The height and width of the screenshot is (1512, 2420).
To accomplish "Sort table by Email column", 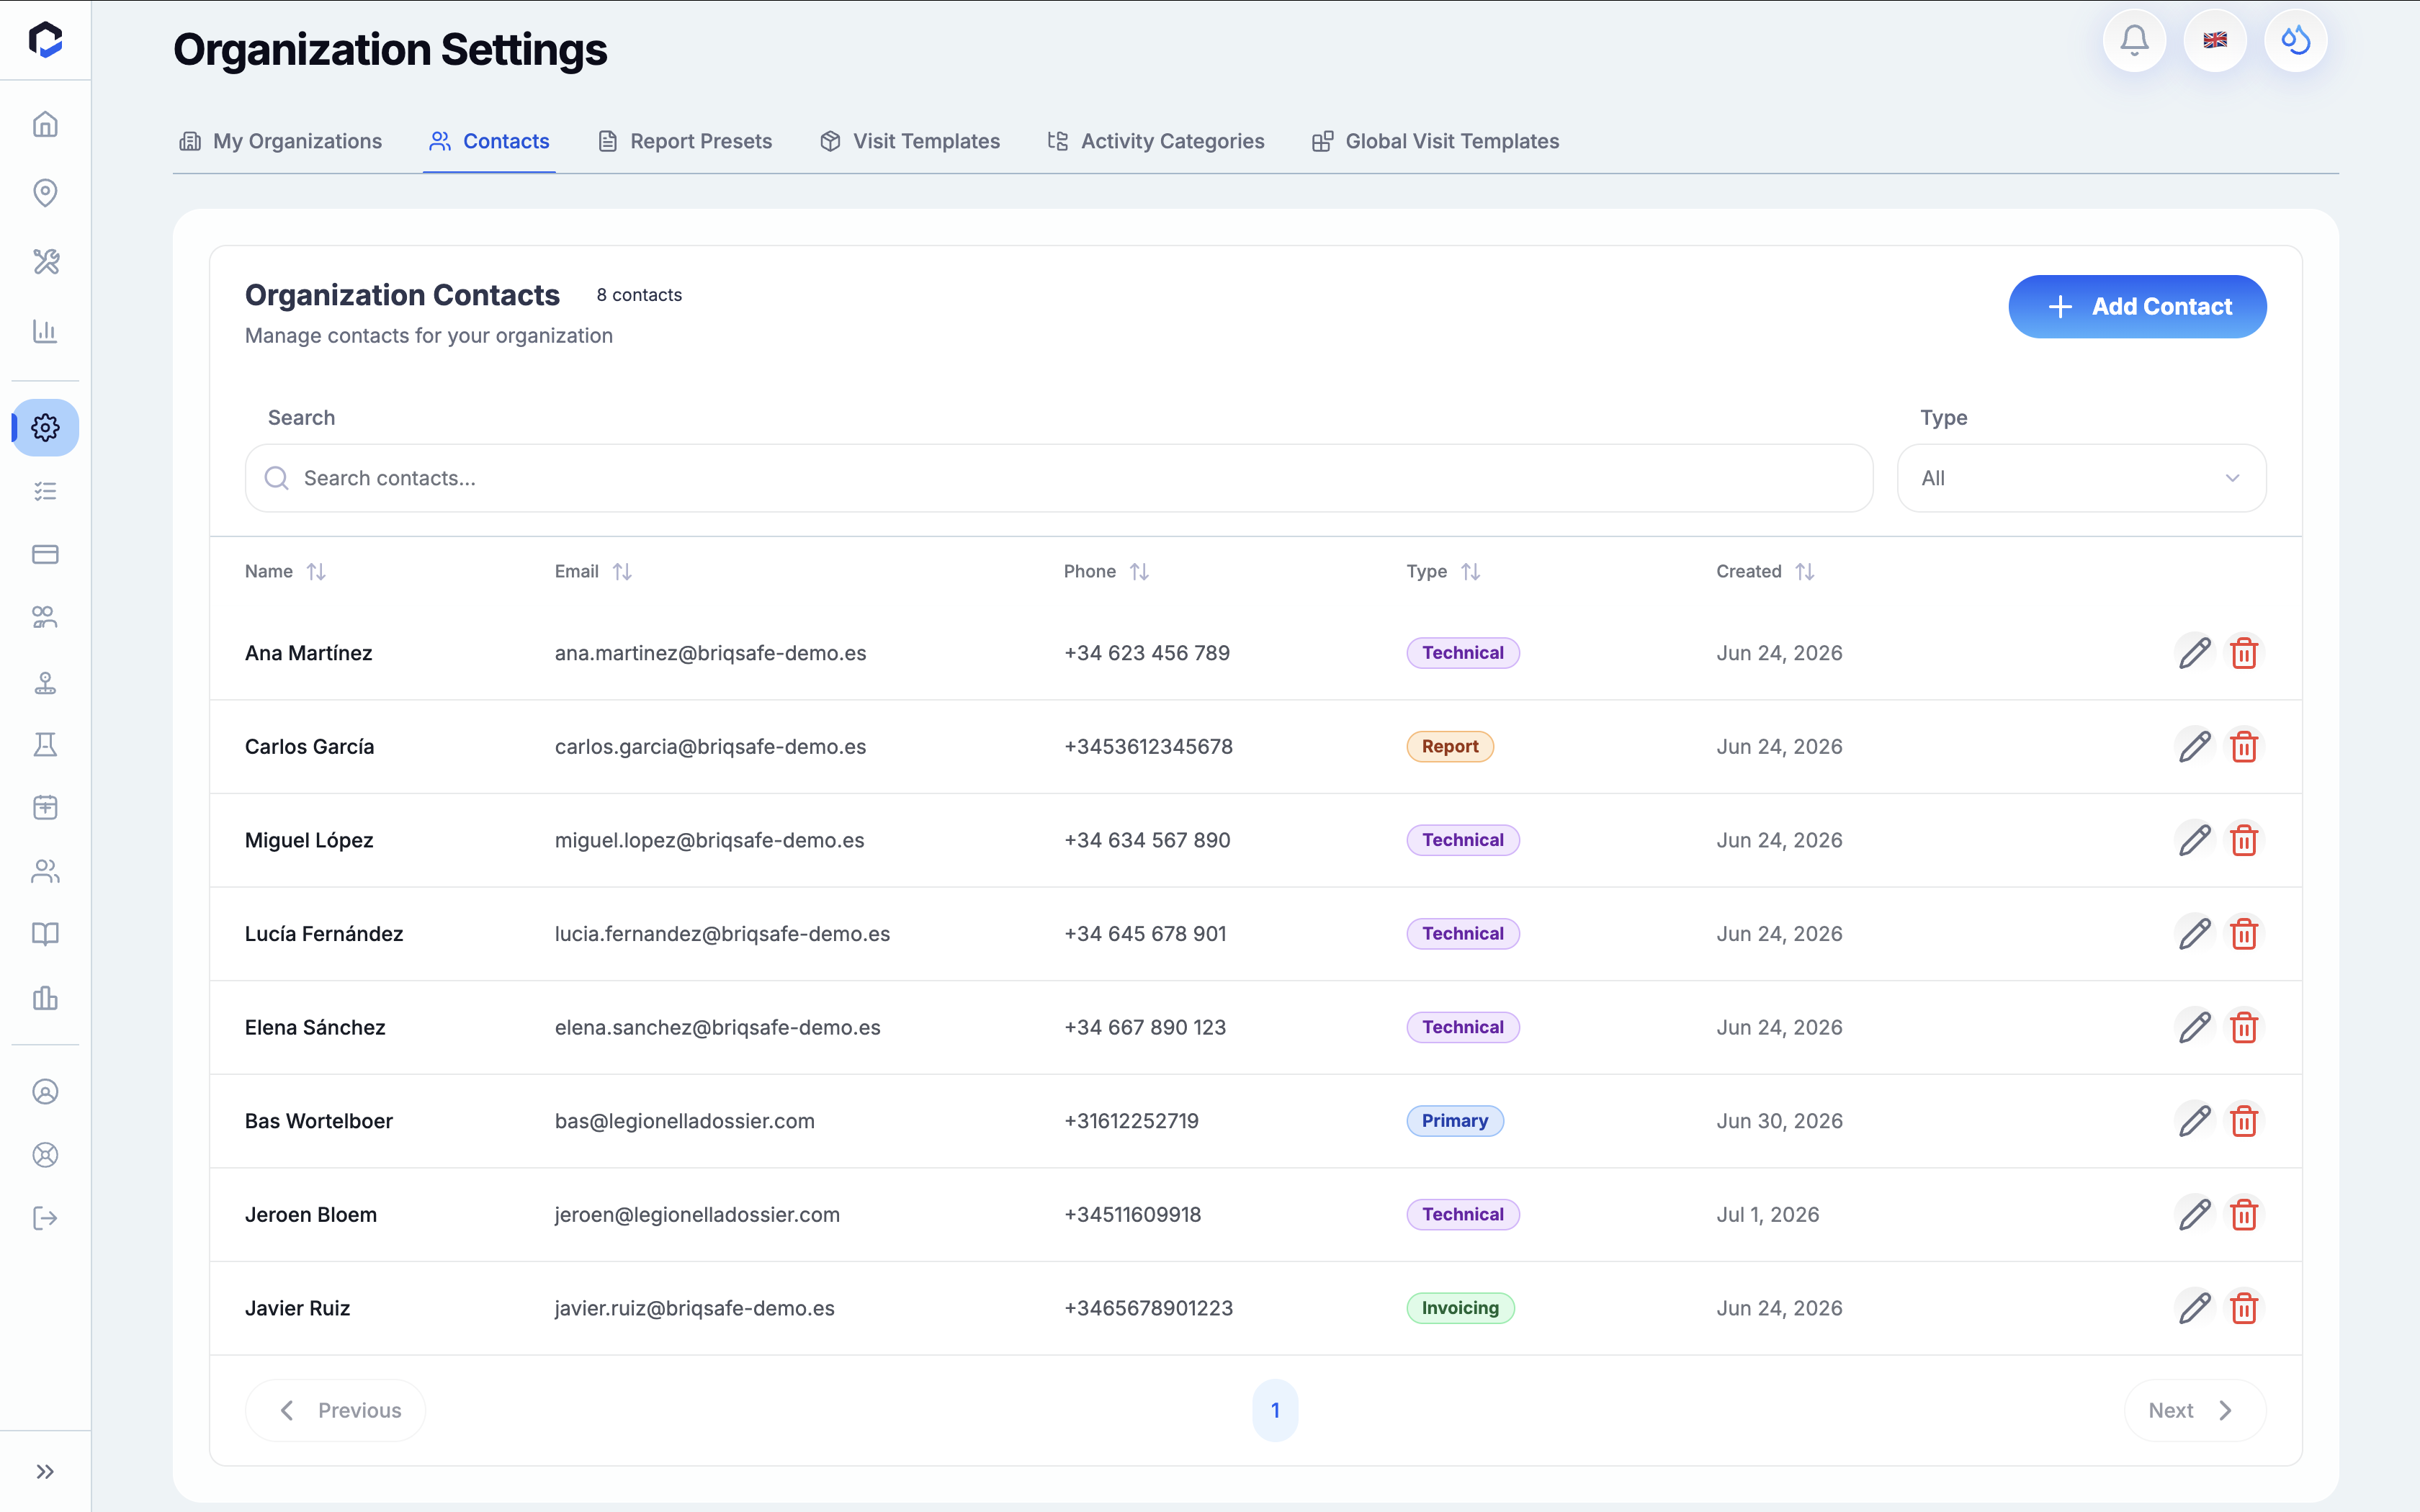I will pyautogui.click(x=622, y=571).
